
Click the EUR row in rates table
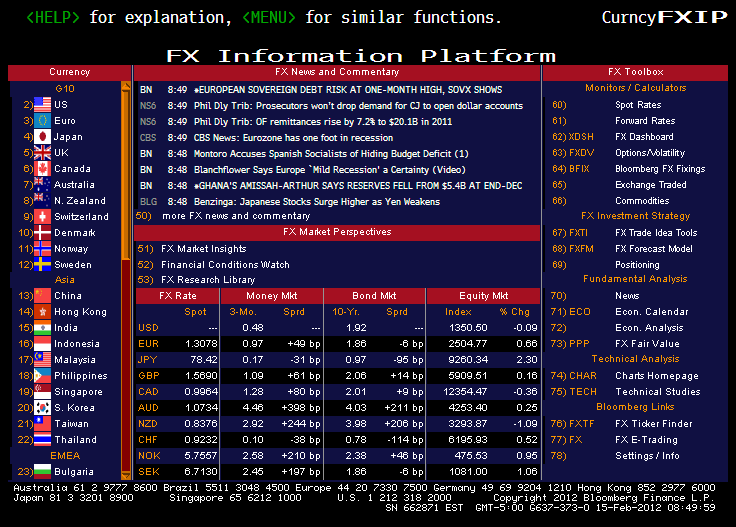[x=148, y=344]
